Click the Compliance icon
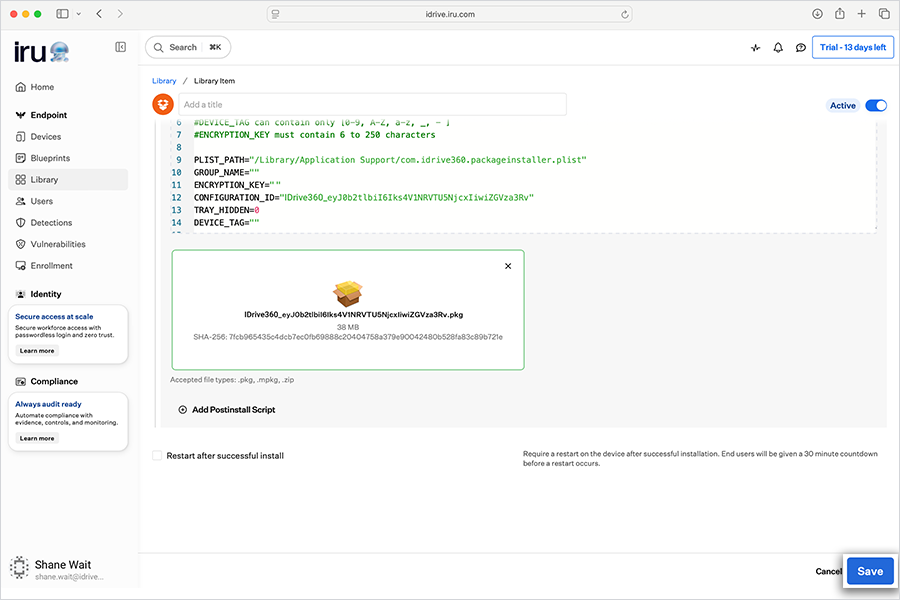 21,381
